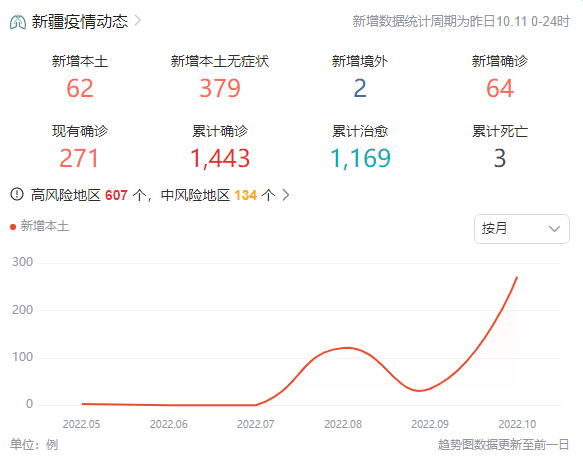
Task: Click the 2022.08 x-axis label
Action: coord(343,424)
